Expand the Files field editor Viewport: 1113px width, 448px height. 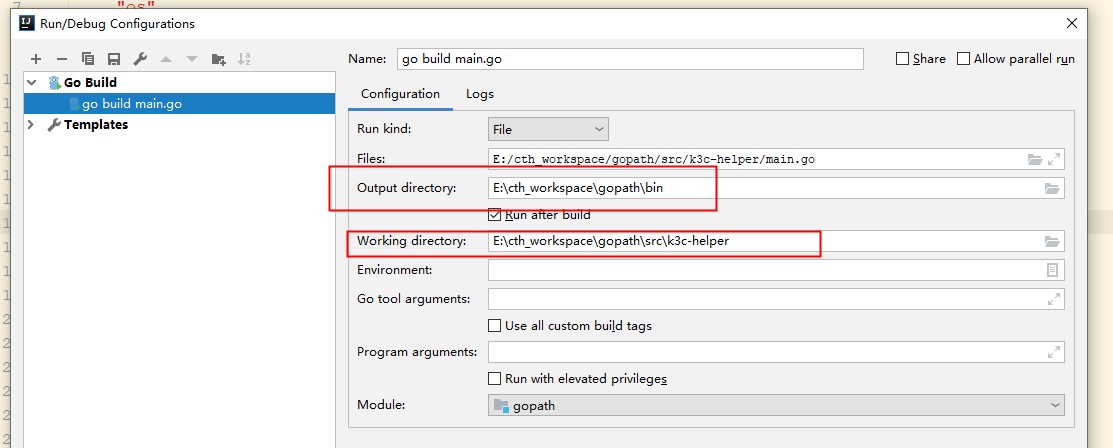(x=1054, y=160)
